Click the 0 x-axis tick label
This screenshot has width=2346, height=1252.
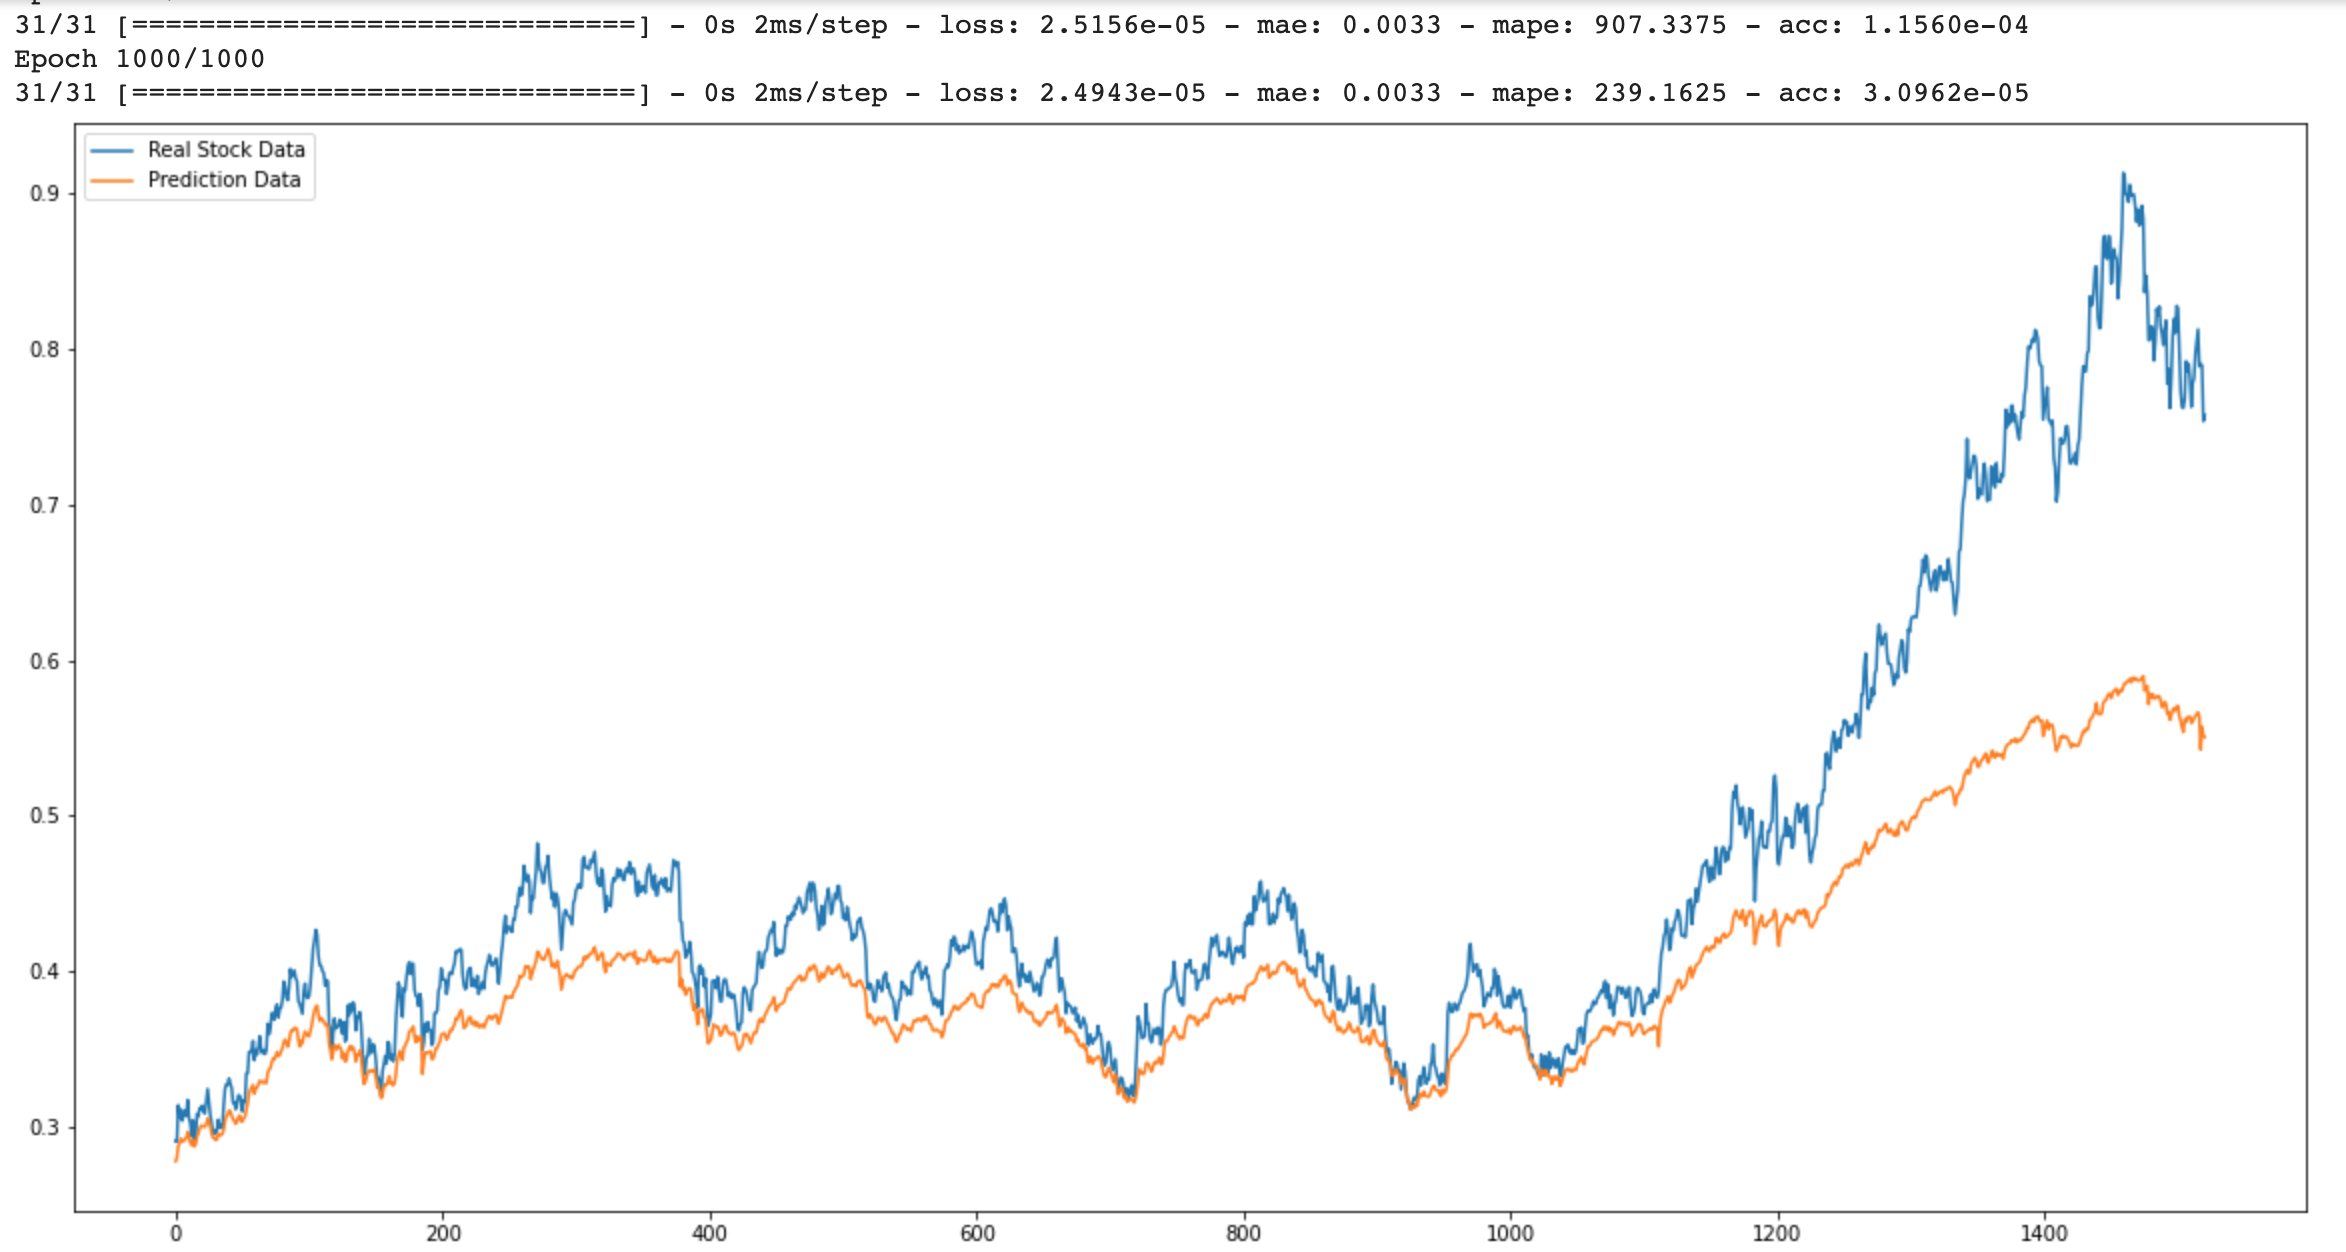point(176,1234)
